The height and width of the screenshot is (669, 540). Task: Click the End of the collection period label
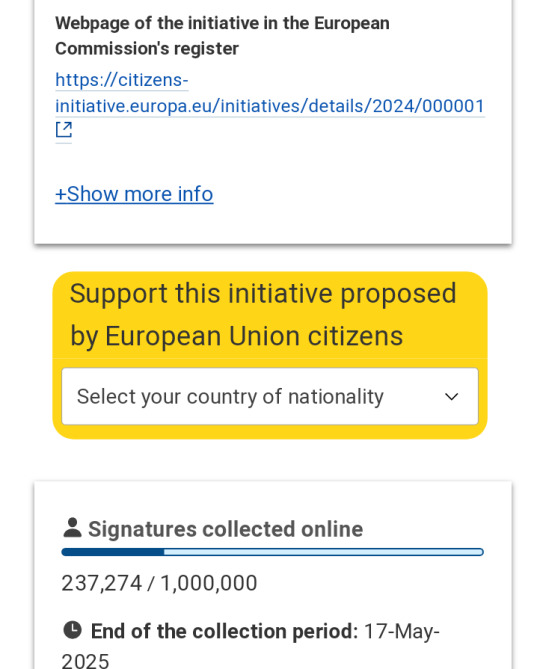(x=224, y=631)
